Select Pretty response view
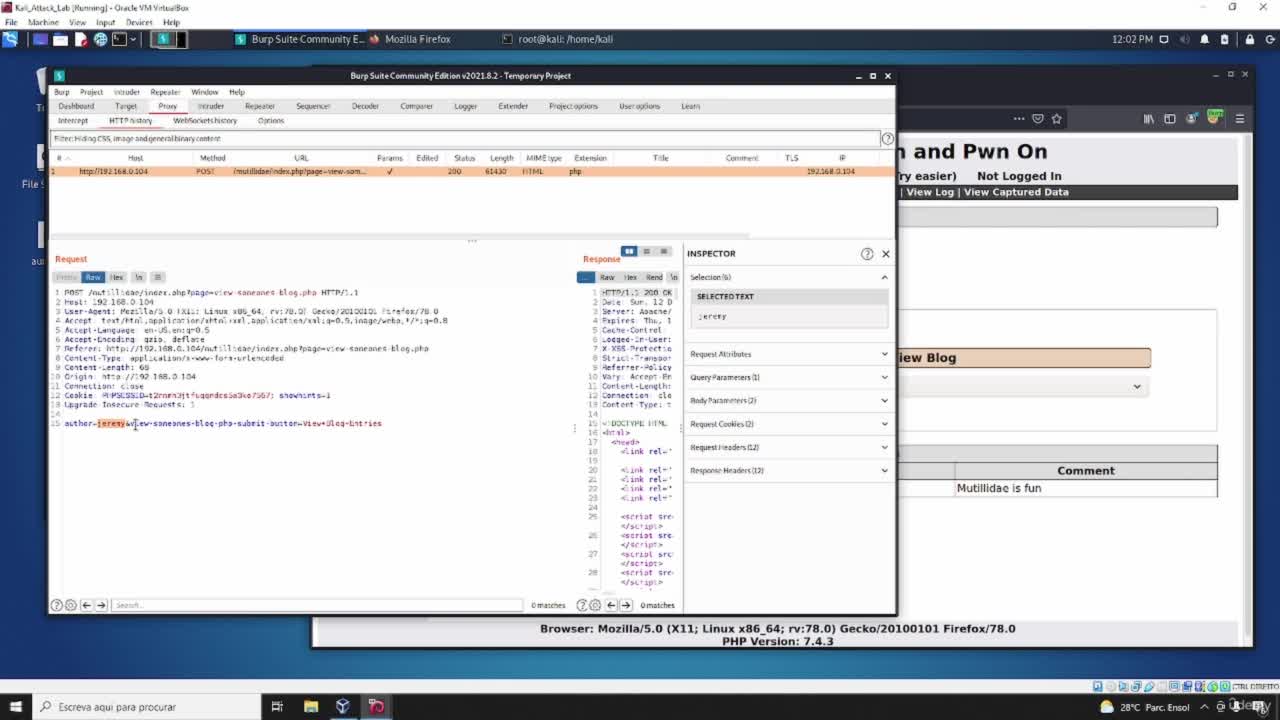This screenshot has height=720, width=1280. click(x=586, y=277)
